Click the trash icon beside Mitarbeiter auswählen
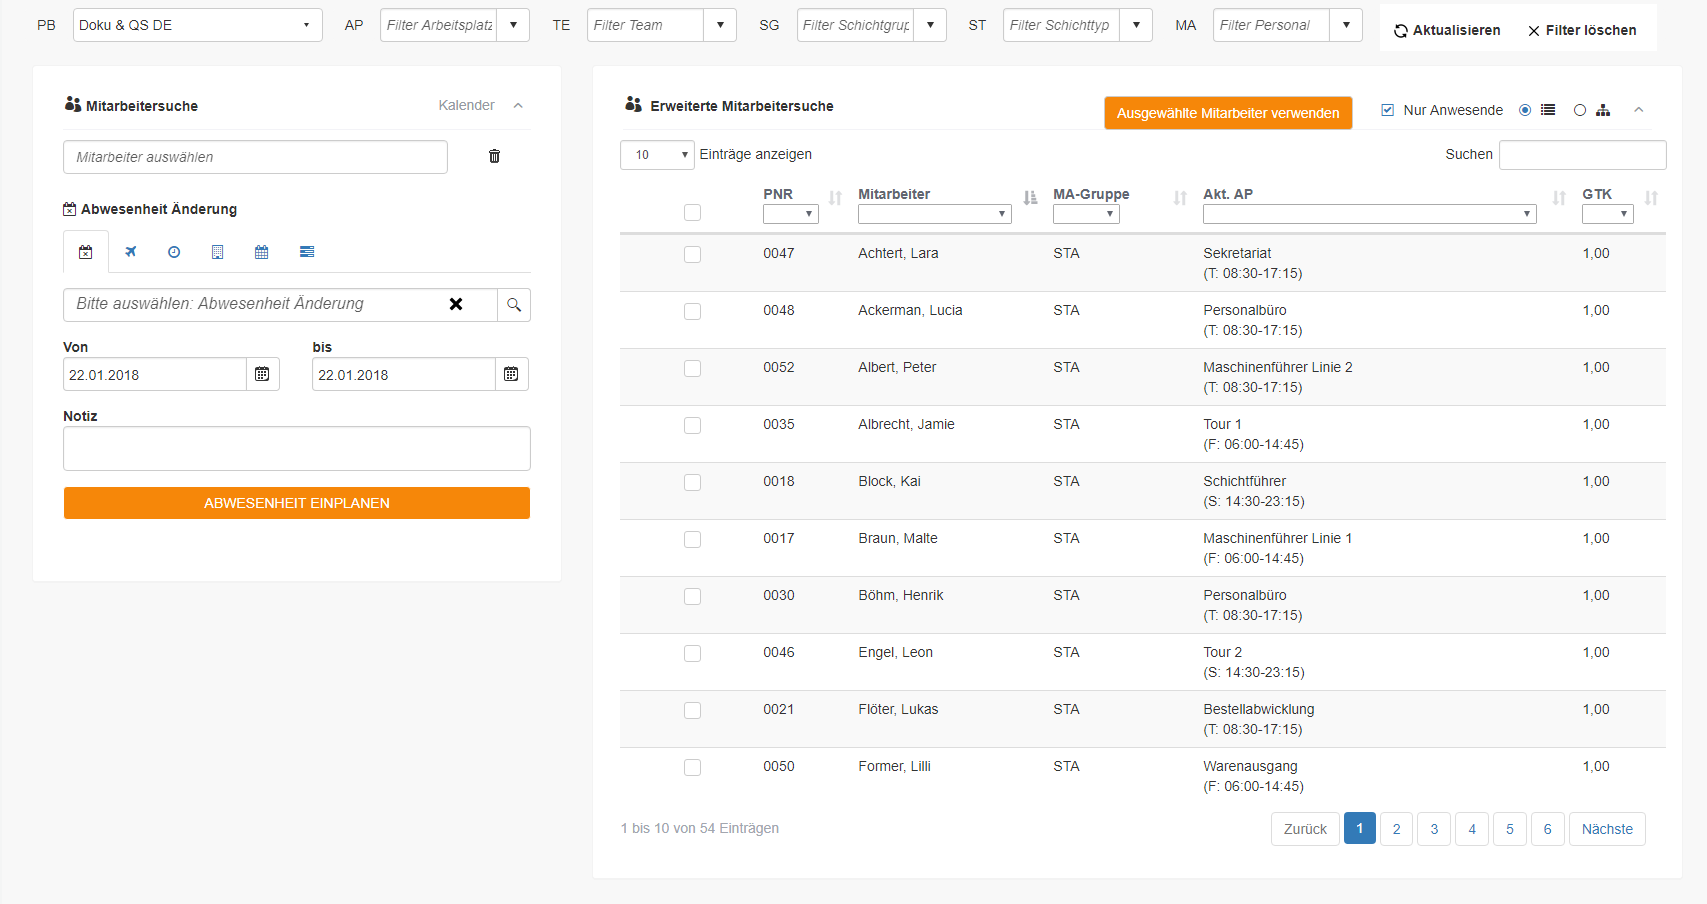The image size is (1707, 904). coord(494,156)
